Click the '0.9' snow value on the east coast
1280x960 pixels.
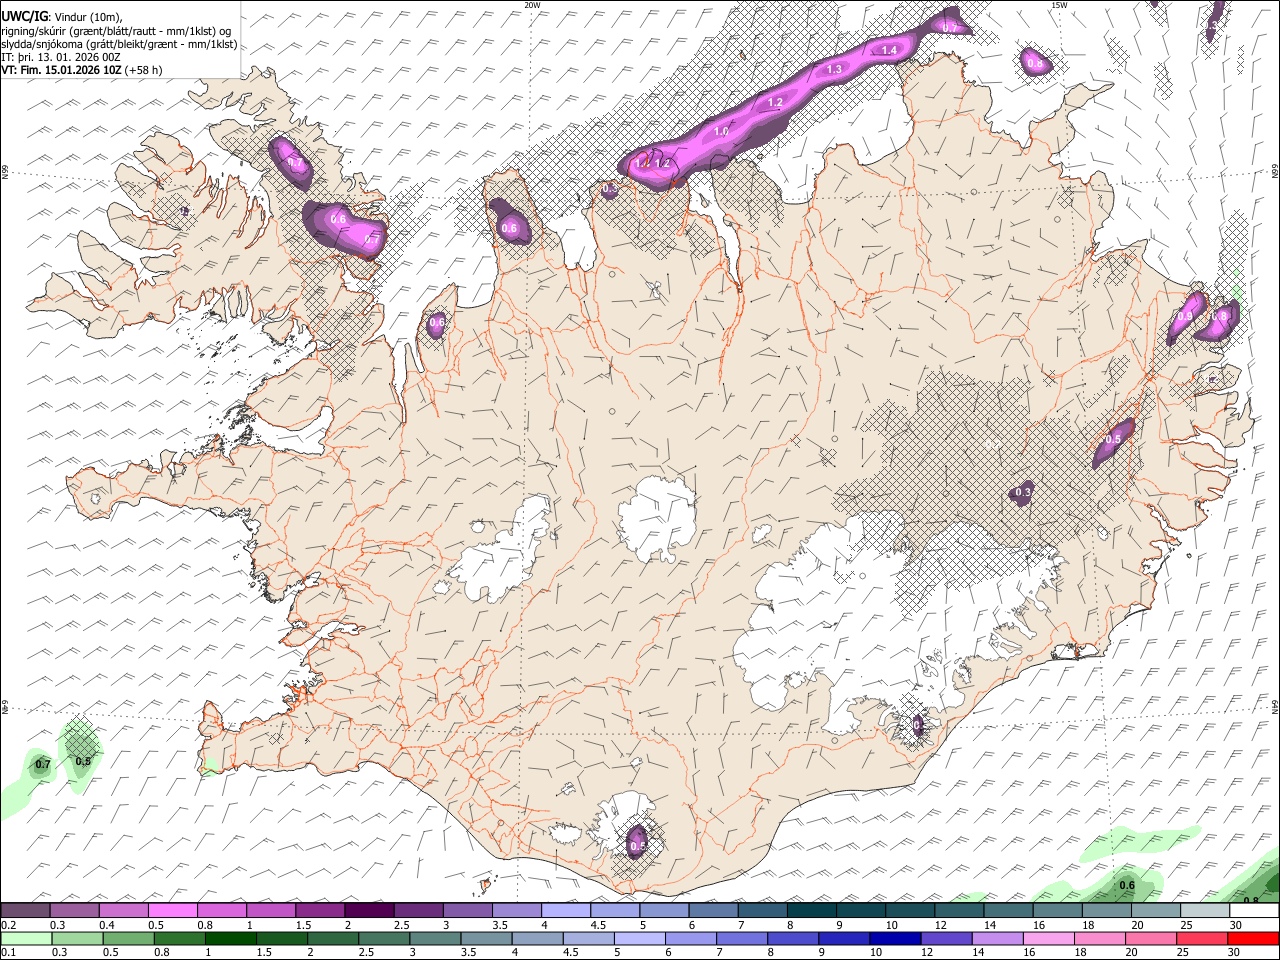1185,316
